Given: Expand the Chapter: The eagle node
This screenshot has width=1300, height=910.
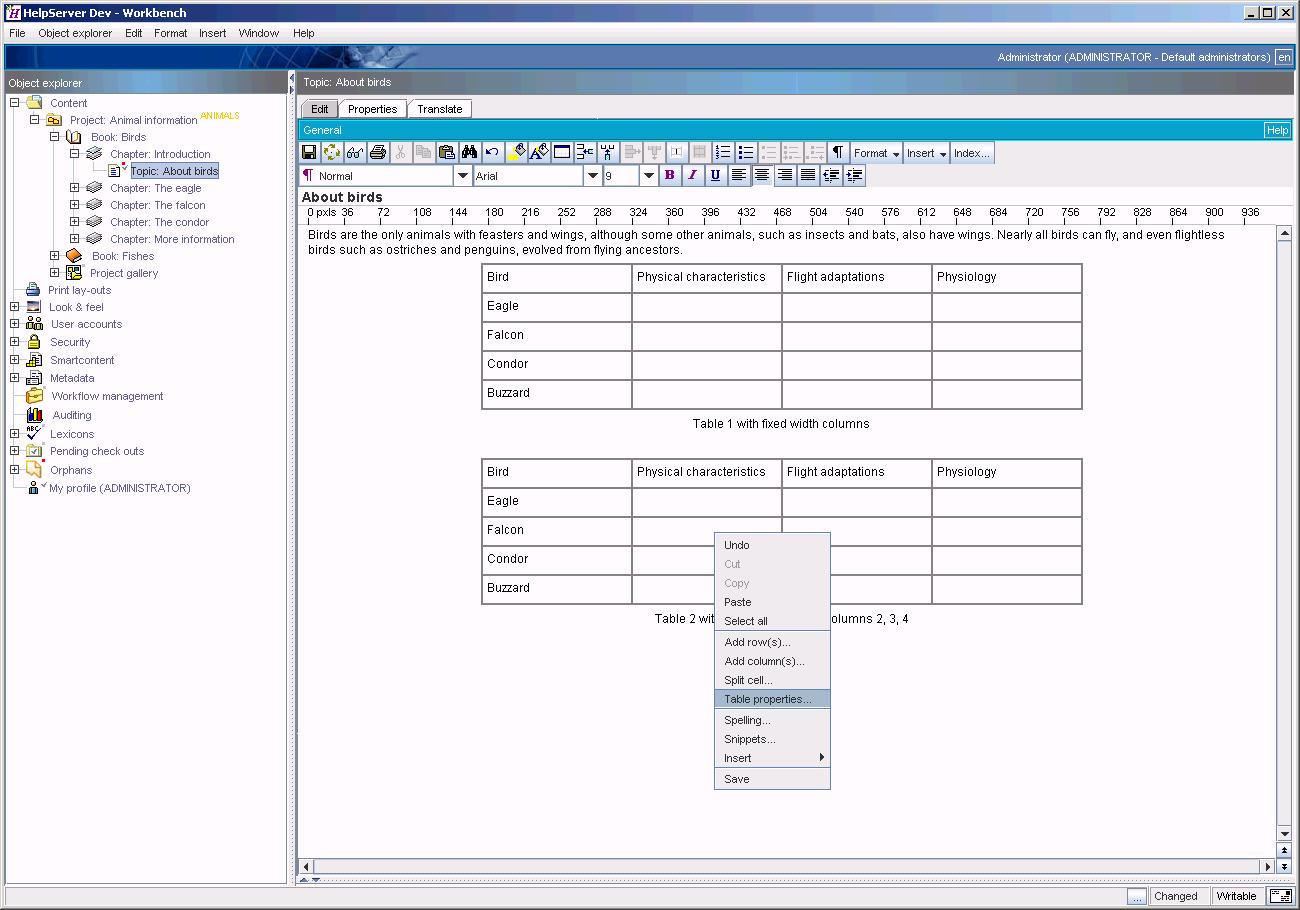Looking at the screenshot, I should click(74, 188).
